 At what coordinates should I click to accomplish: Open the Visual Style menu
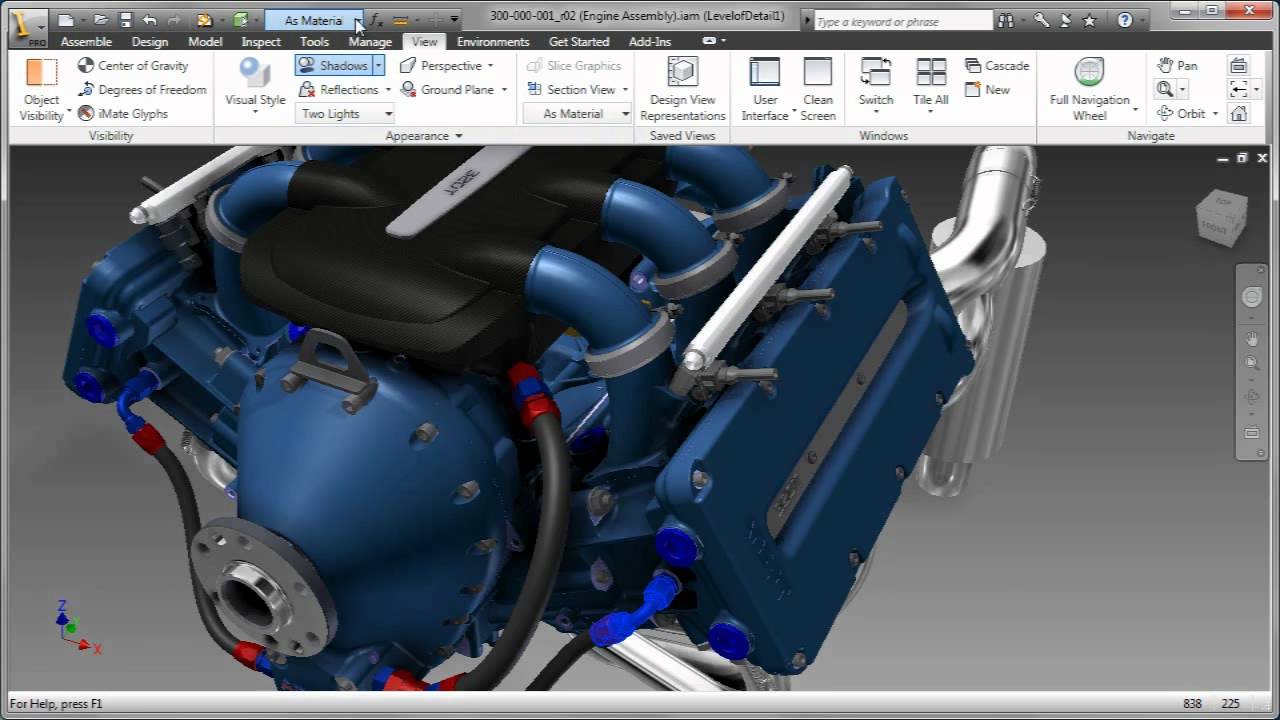point(255,86)
